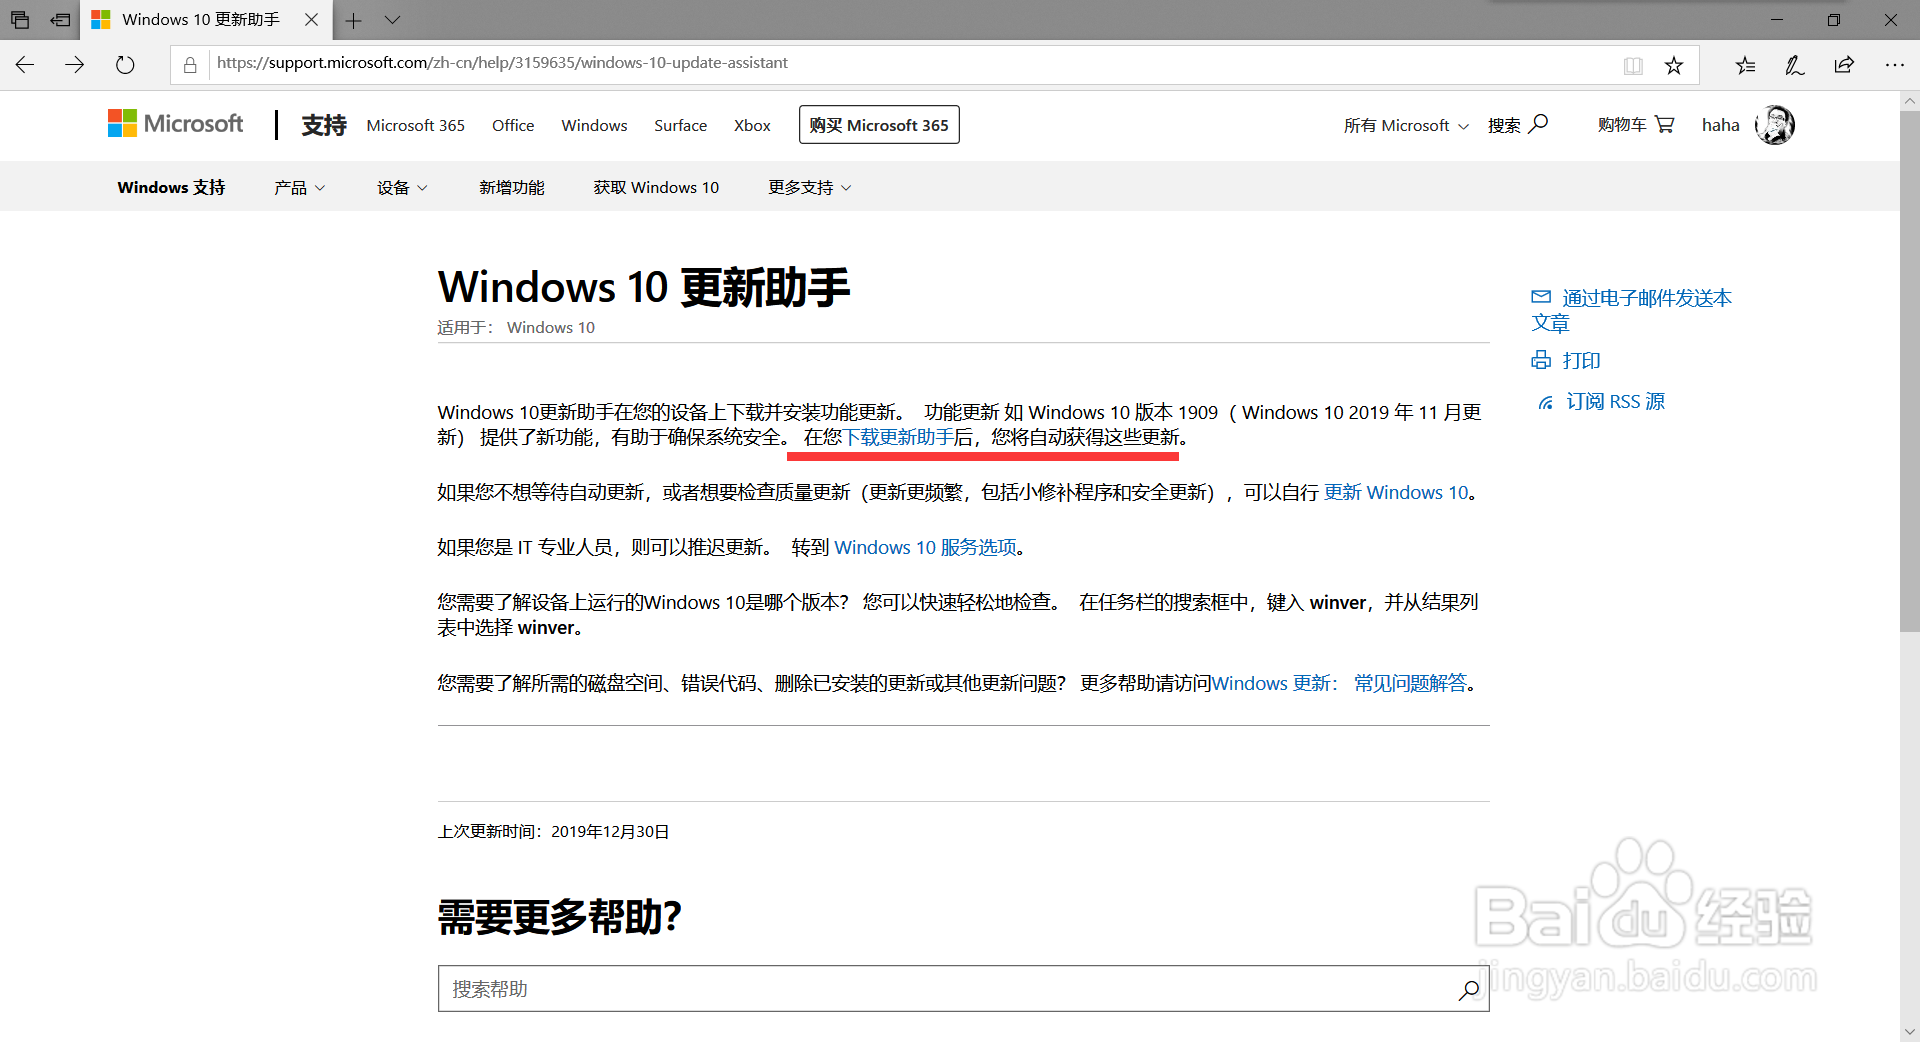The height and width of the screenshot is (1042, 1920).
Task: Open Edge Settings and more menu
Action: point(1894,65)
